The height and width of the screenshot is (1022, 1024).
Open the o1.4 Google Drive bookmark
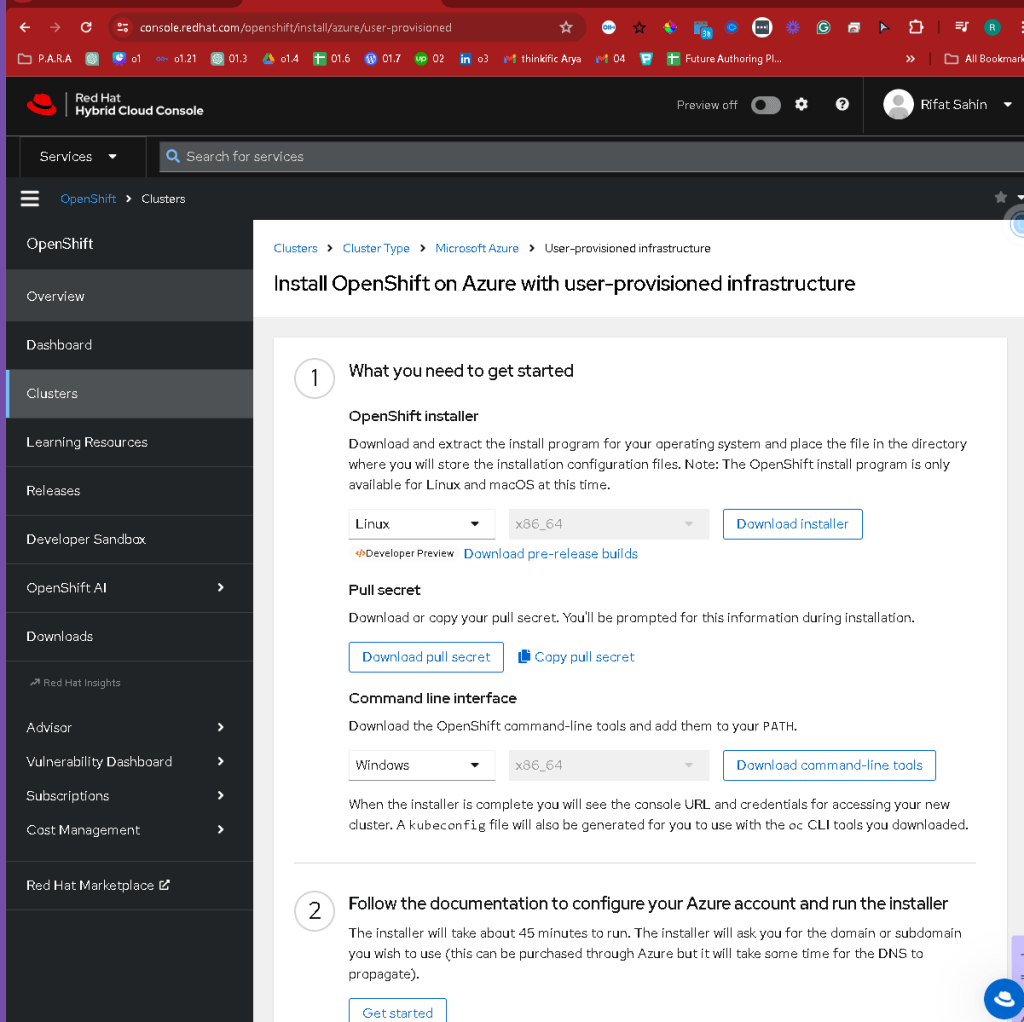(x=281, y=59)
